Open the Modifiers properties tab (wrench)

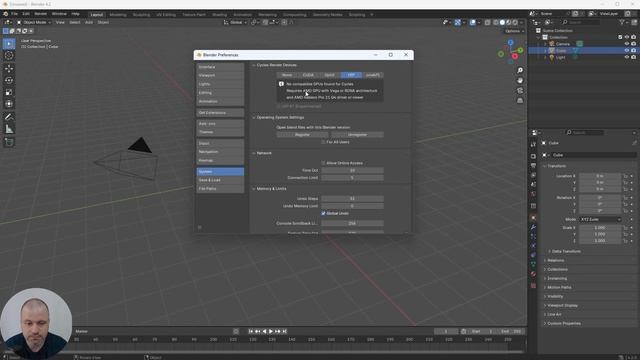[533, 227]
